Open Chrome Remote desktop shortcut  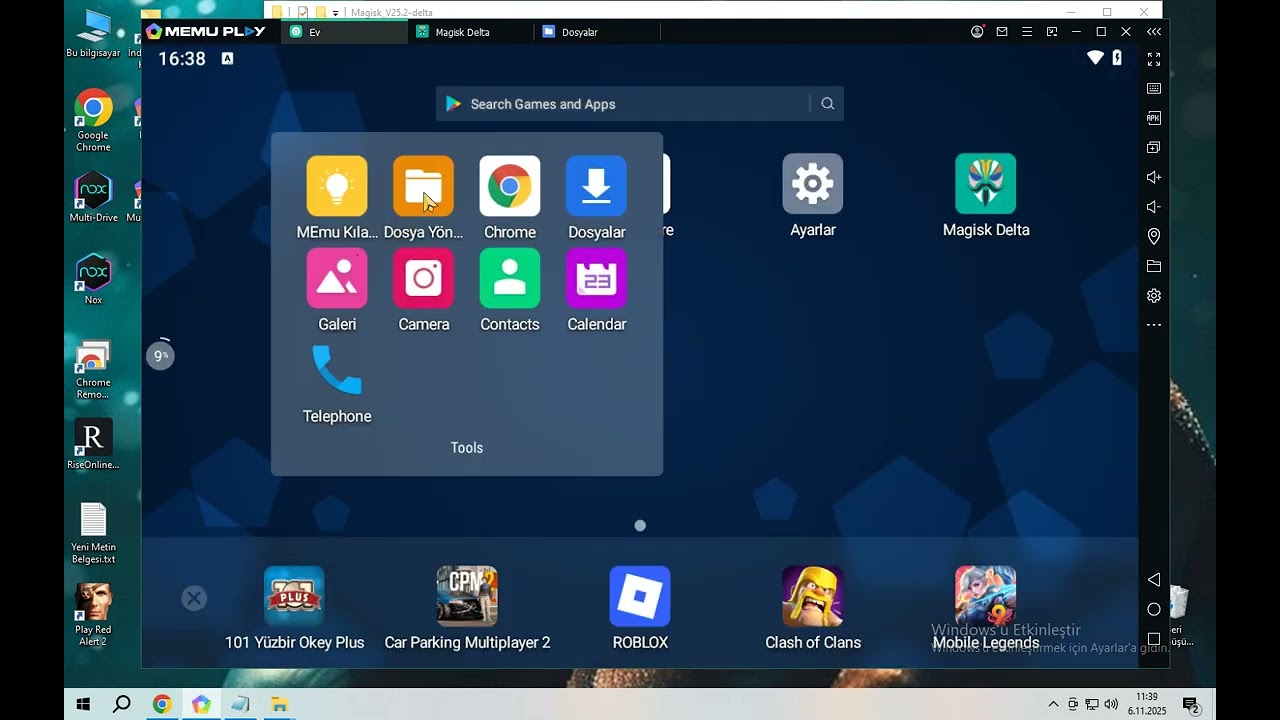click(x=93, y=369)
